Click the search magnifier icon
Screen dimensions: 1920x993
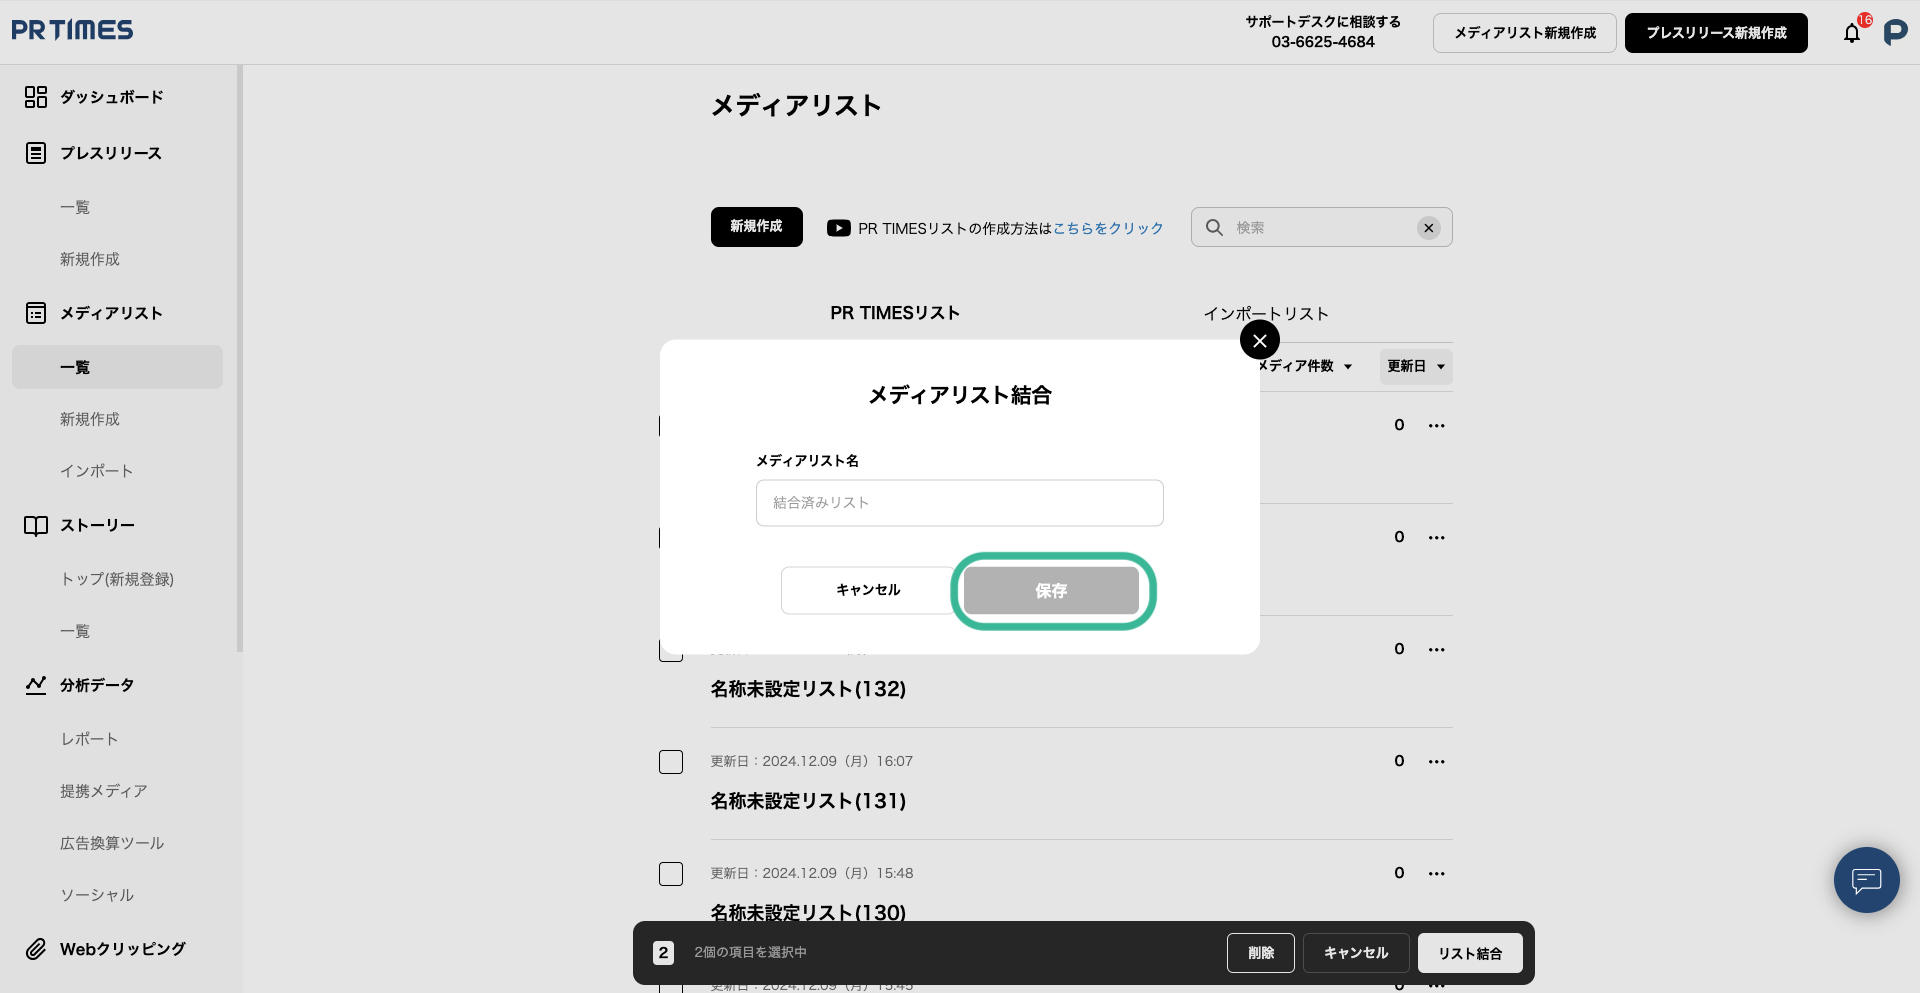1214,227
